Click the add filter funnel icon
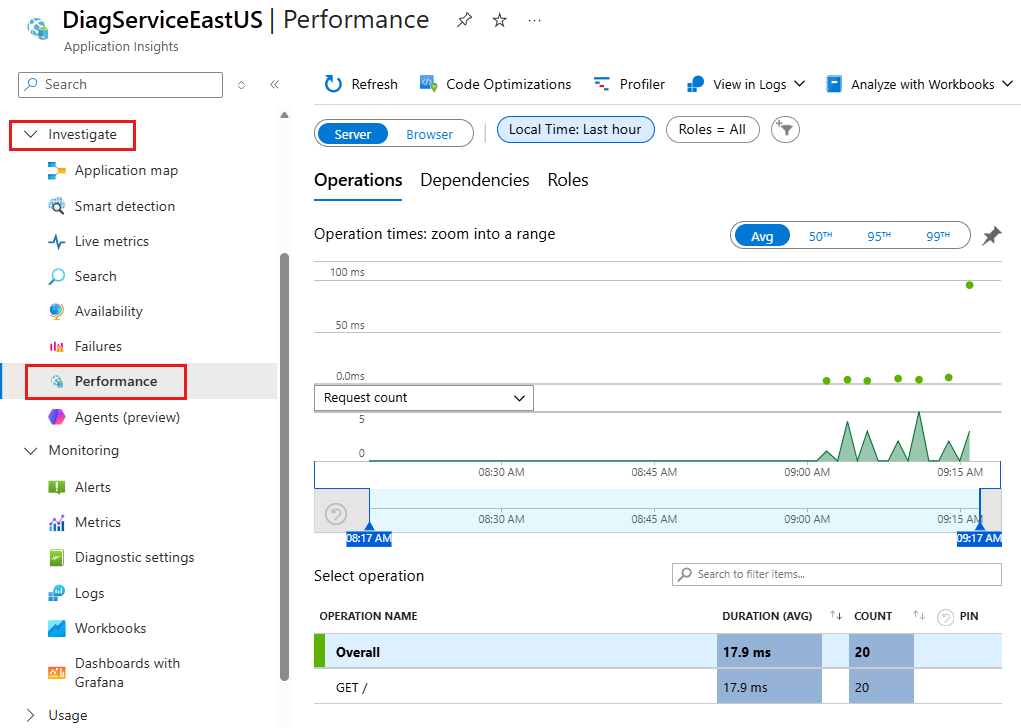This screenshot has height=728, width=1021. (785, 130)
